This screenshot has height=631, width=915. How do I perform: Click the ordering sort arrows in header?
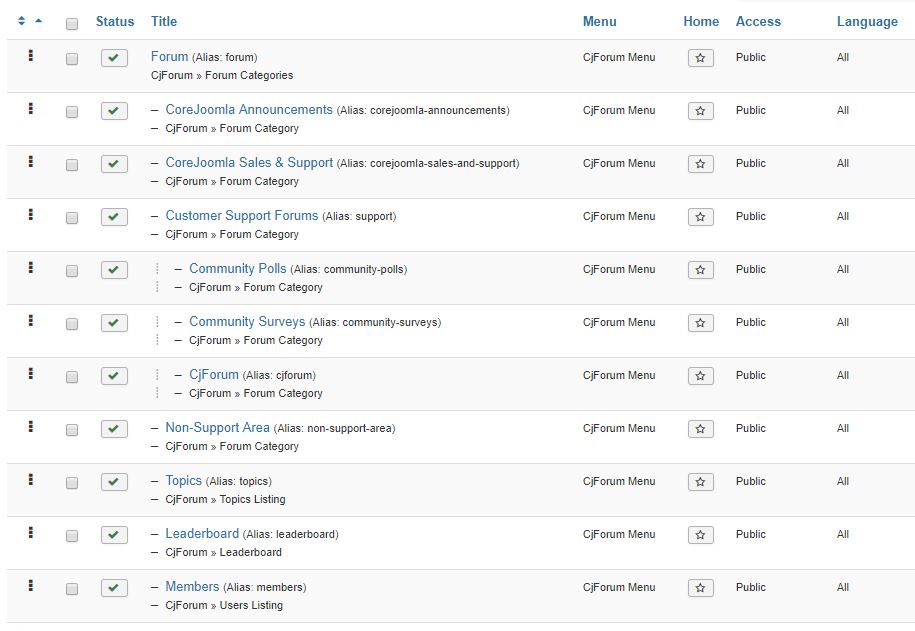point(30,21)
